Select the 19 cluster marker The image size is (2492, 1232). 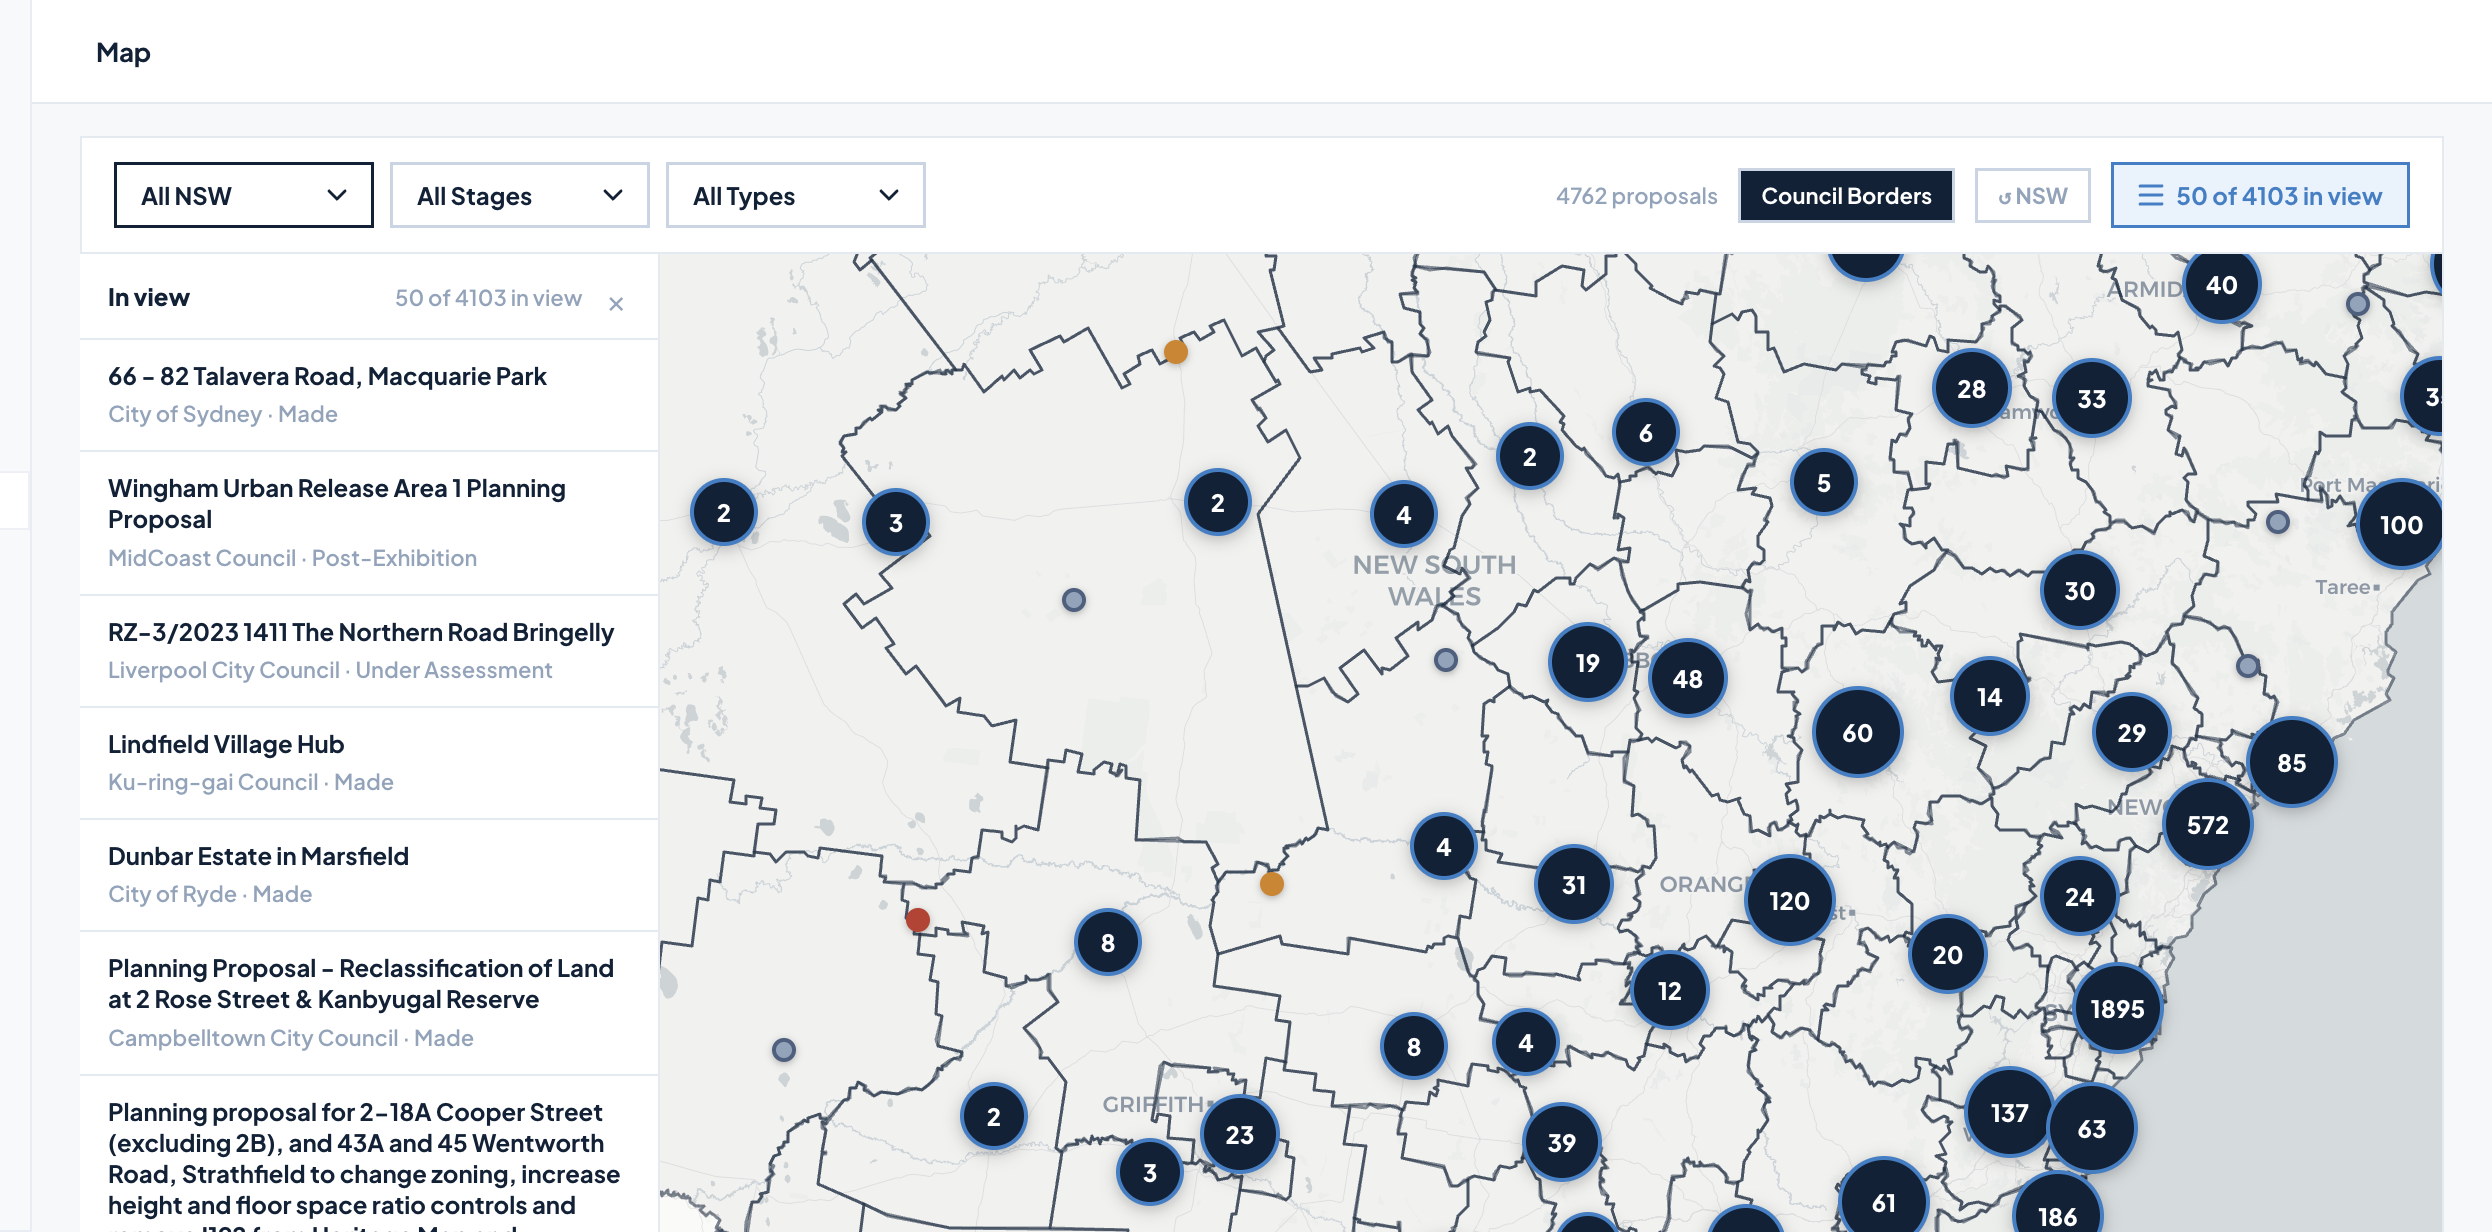click(x=1587, y=662)
